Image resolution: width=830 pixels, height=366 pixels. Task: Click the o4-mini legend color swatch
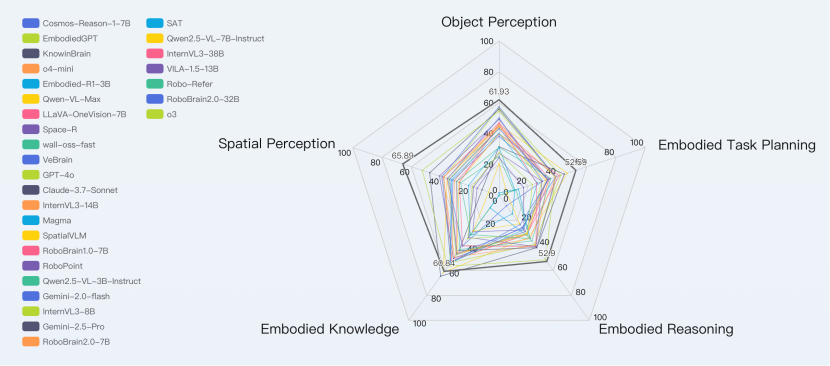click(31, 69)
